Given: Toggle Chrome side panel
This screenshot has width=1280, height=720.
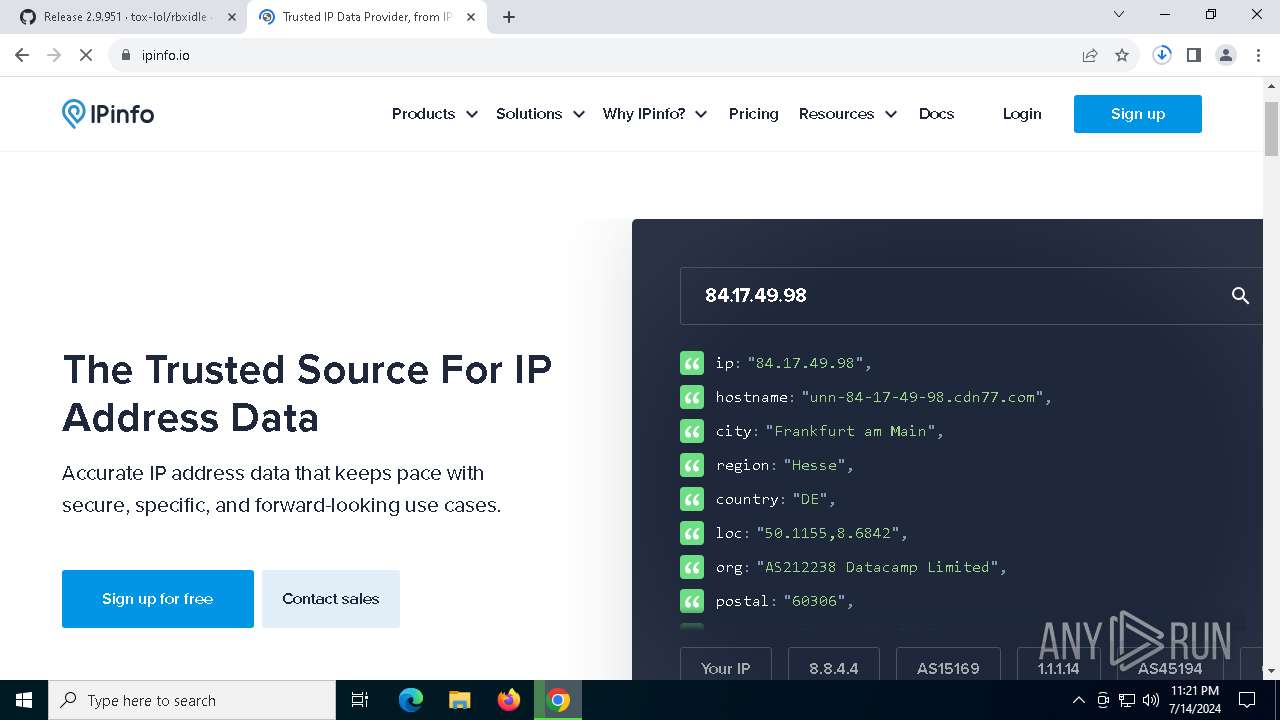Looking at the screenshot, I should pos(1194,55).
